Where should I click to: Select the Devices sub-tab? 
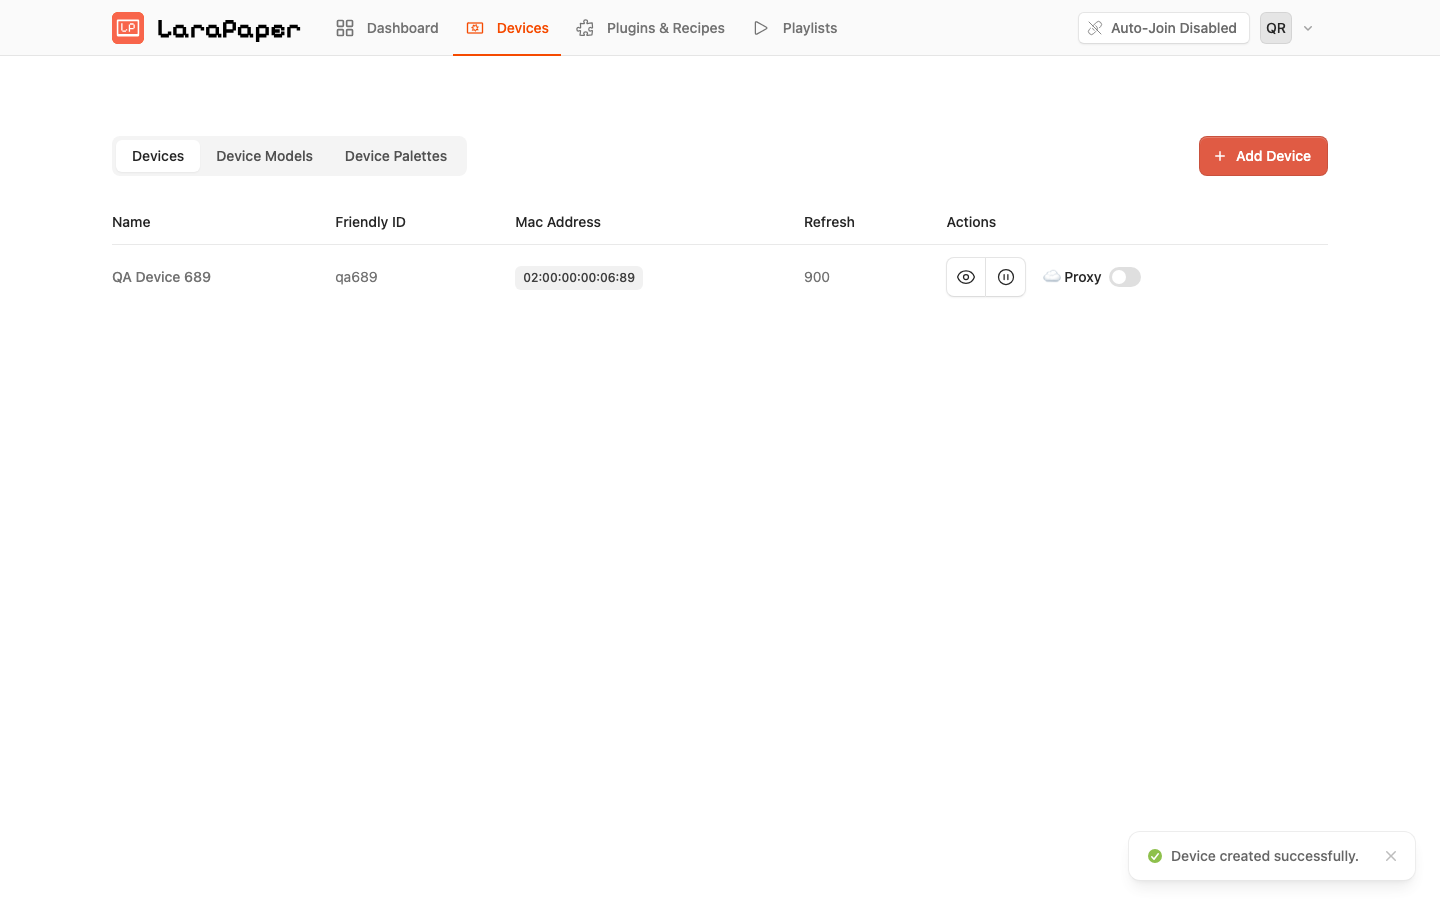(158, 156)
